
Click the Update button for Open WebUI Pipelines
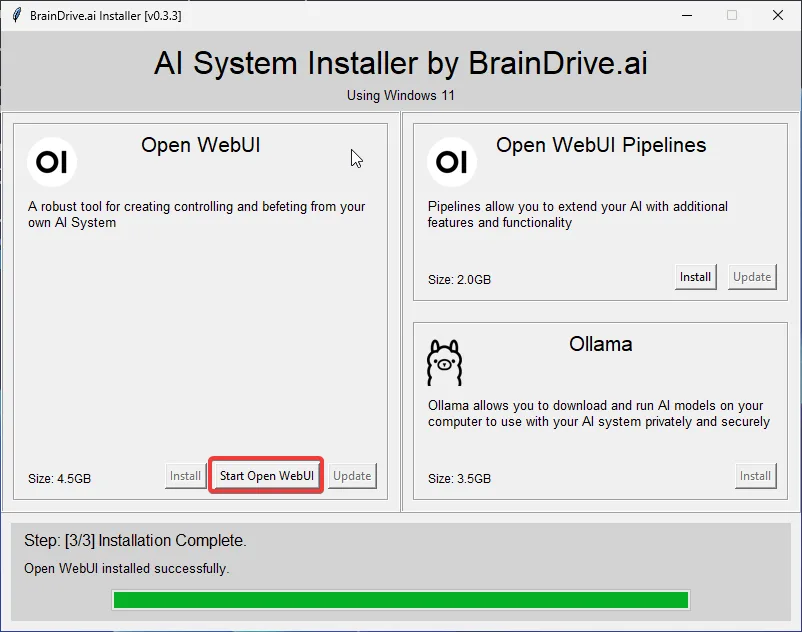[x=752, y=277]
